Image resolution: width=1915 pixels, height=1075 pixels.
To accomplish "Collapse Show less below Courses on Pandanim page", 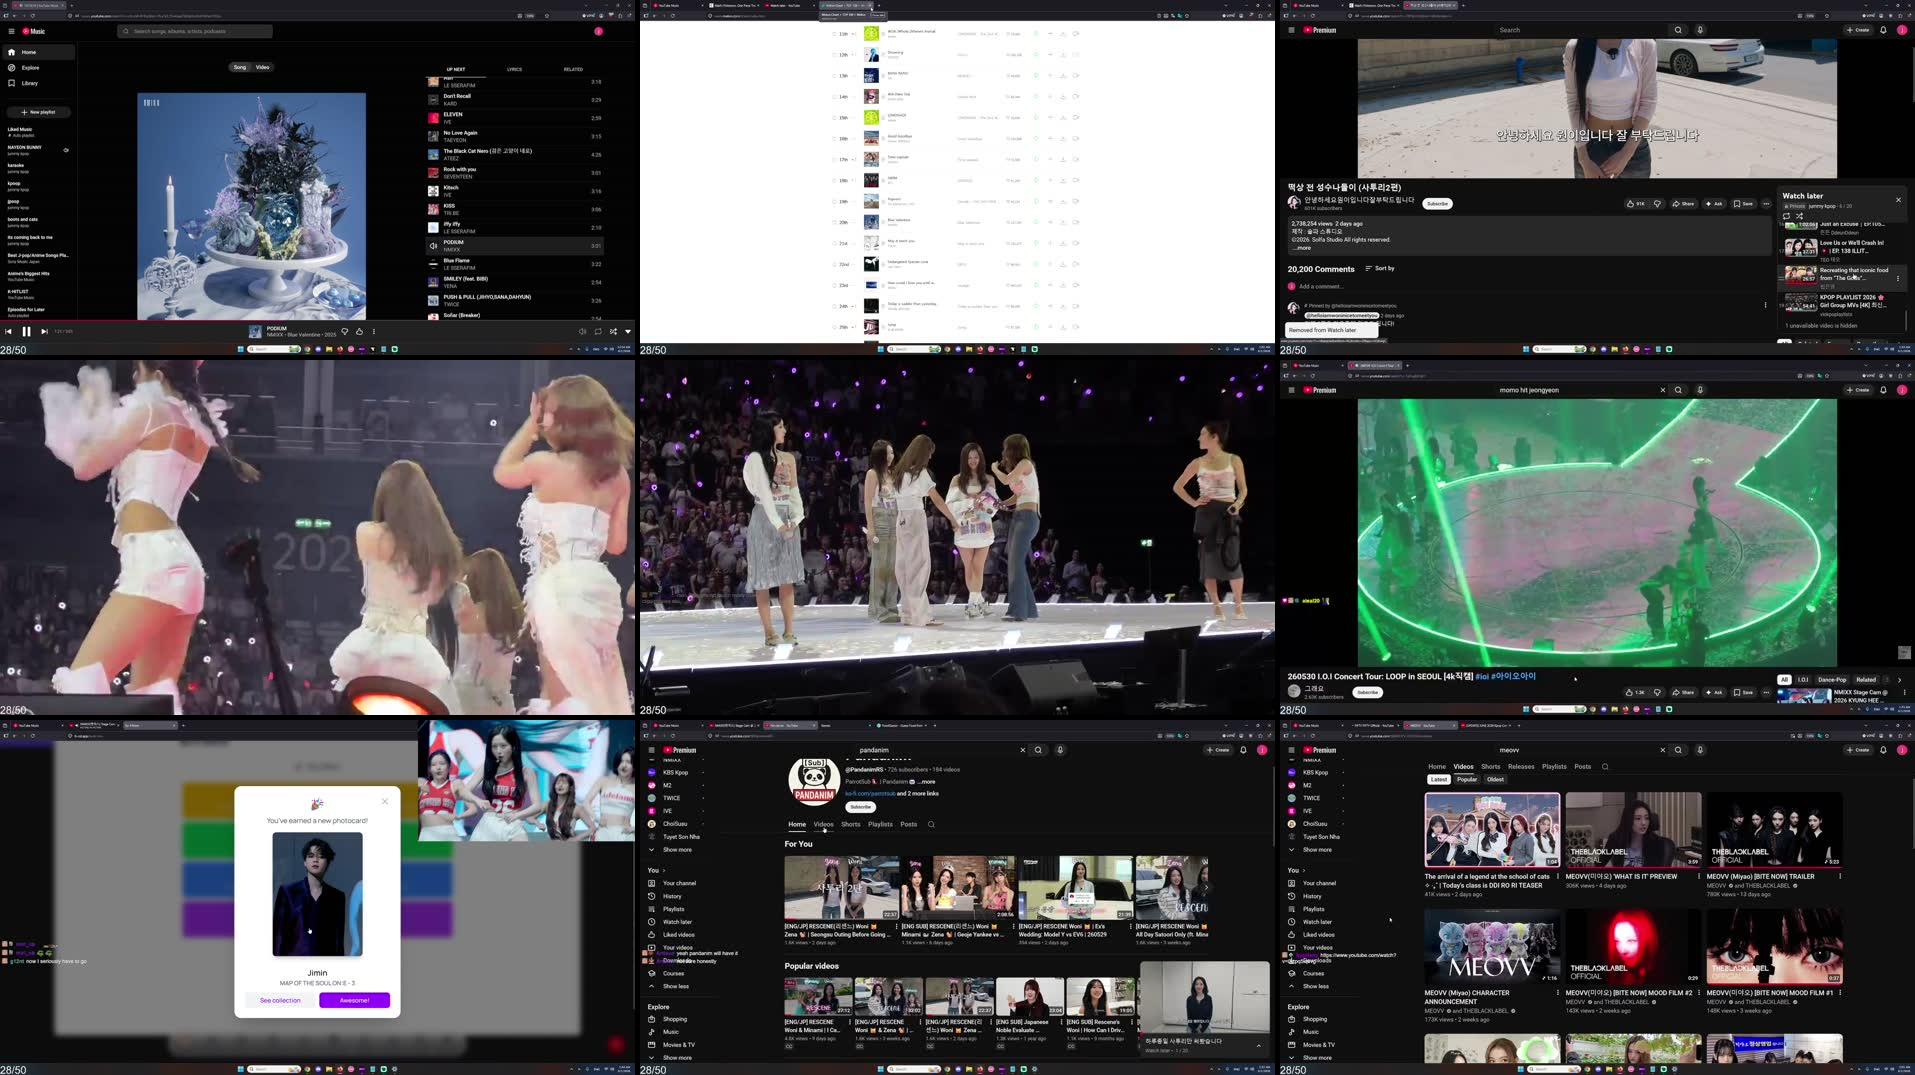I will pos(676,986).
